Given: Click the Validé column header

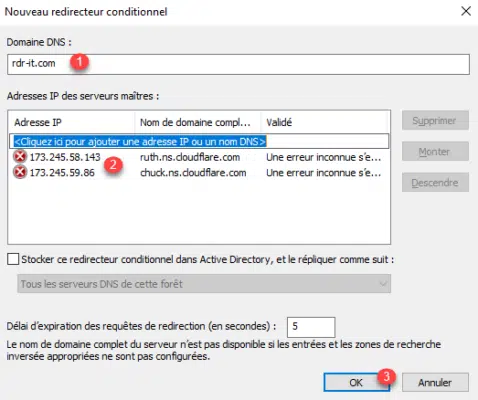Looking at the screenshot, I should (x=324, y=122).
